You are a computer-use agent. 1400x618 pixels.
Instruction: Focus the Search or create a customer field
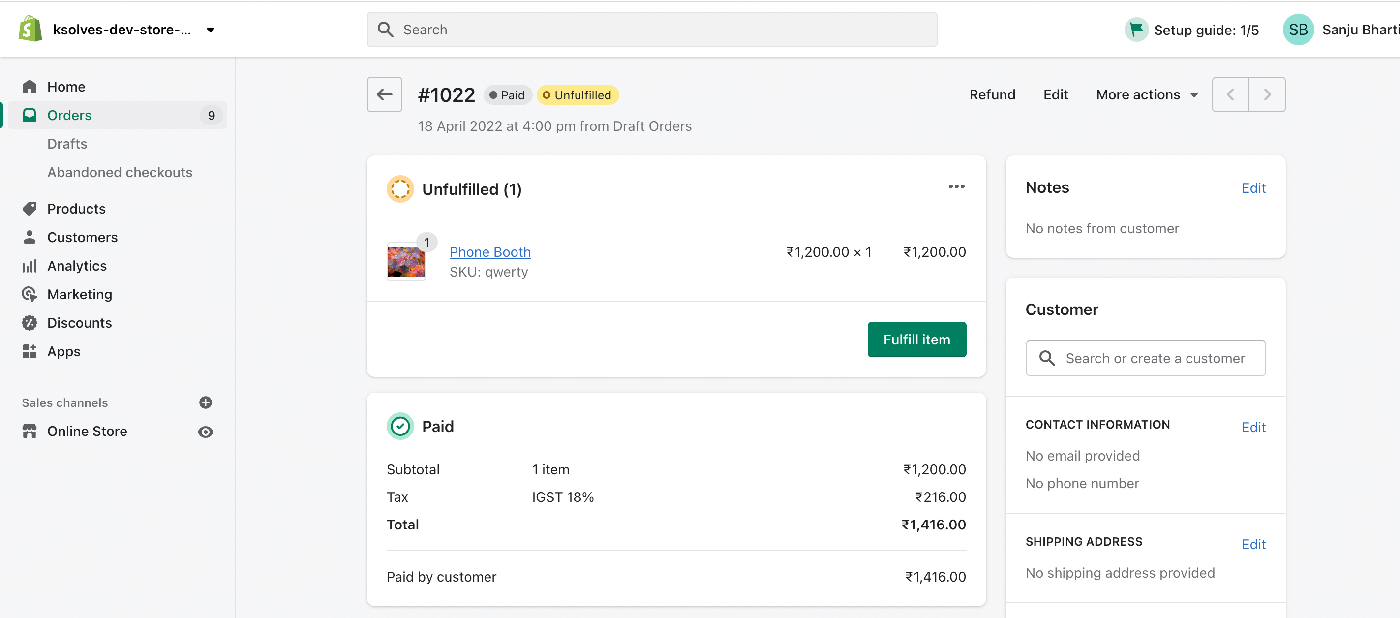tap(1146, 358)
